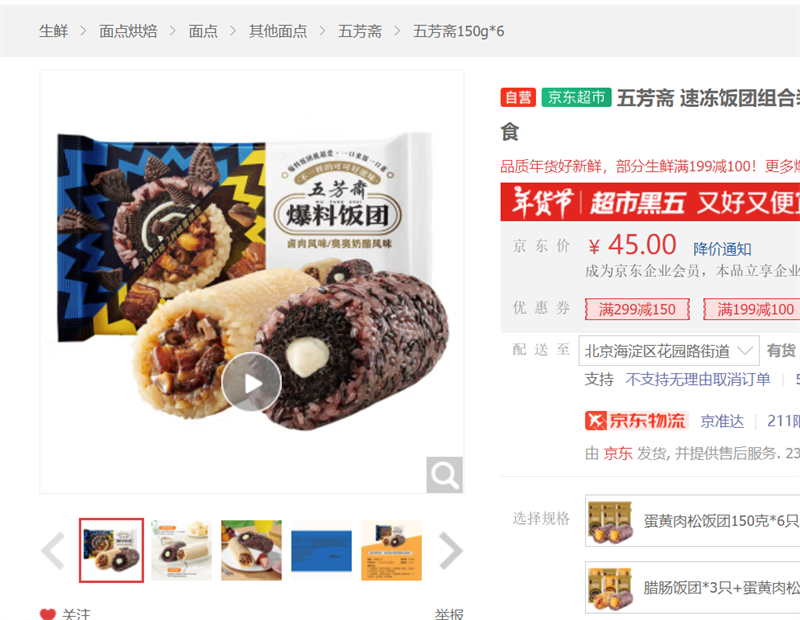Go to 面点烘焙 breadcrumb category

point(128,31)
